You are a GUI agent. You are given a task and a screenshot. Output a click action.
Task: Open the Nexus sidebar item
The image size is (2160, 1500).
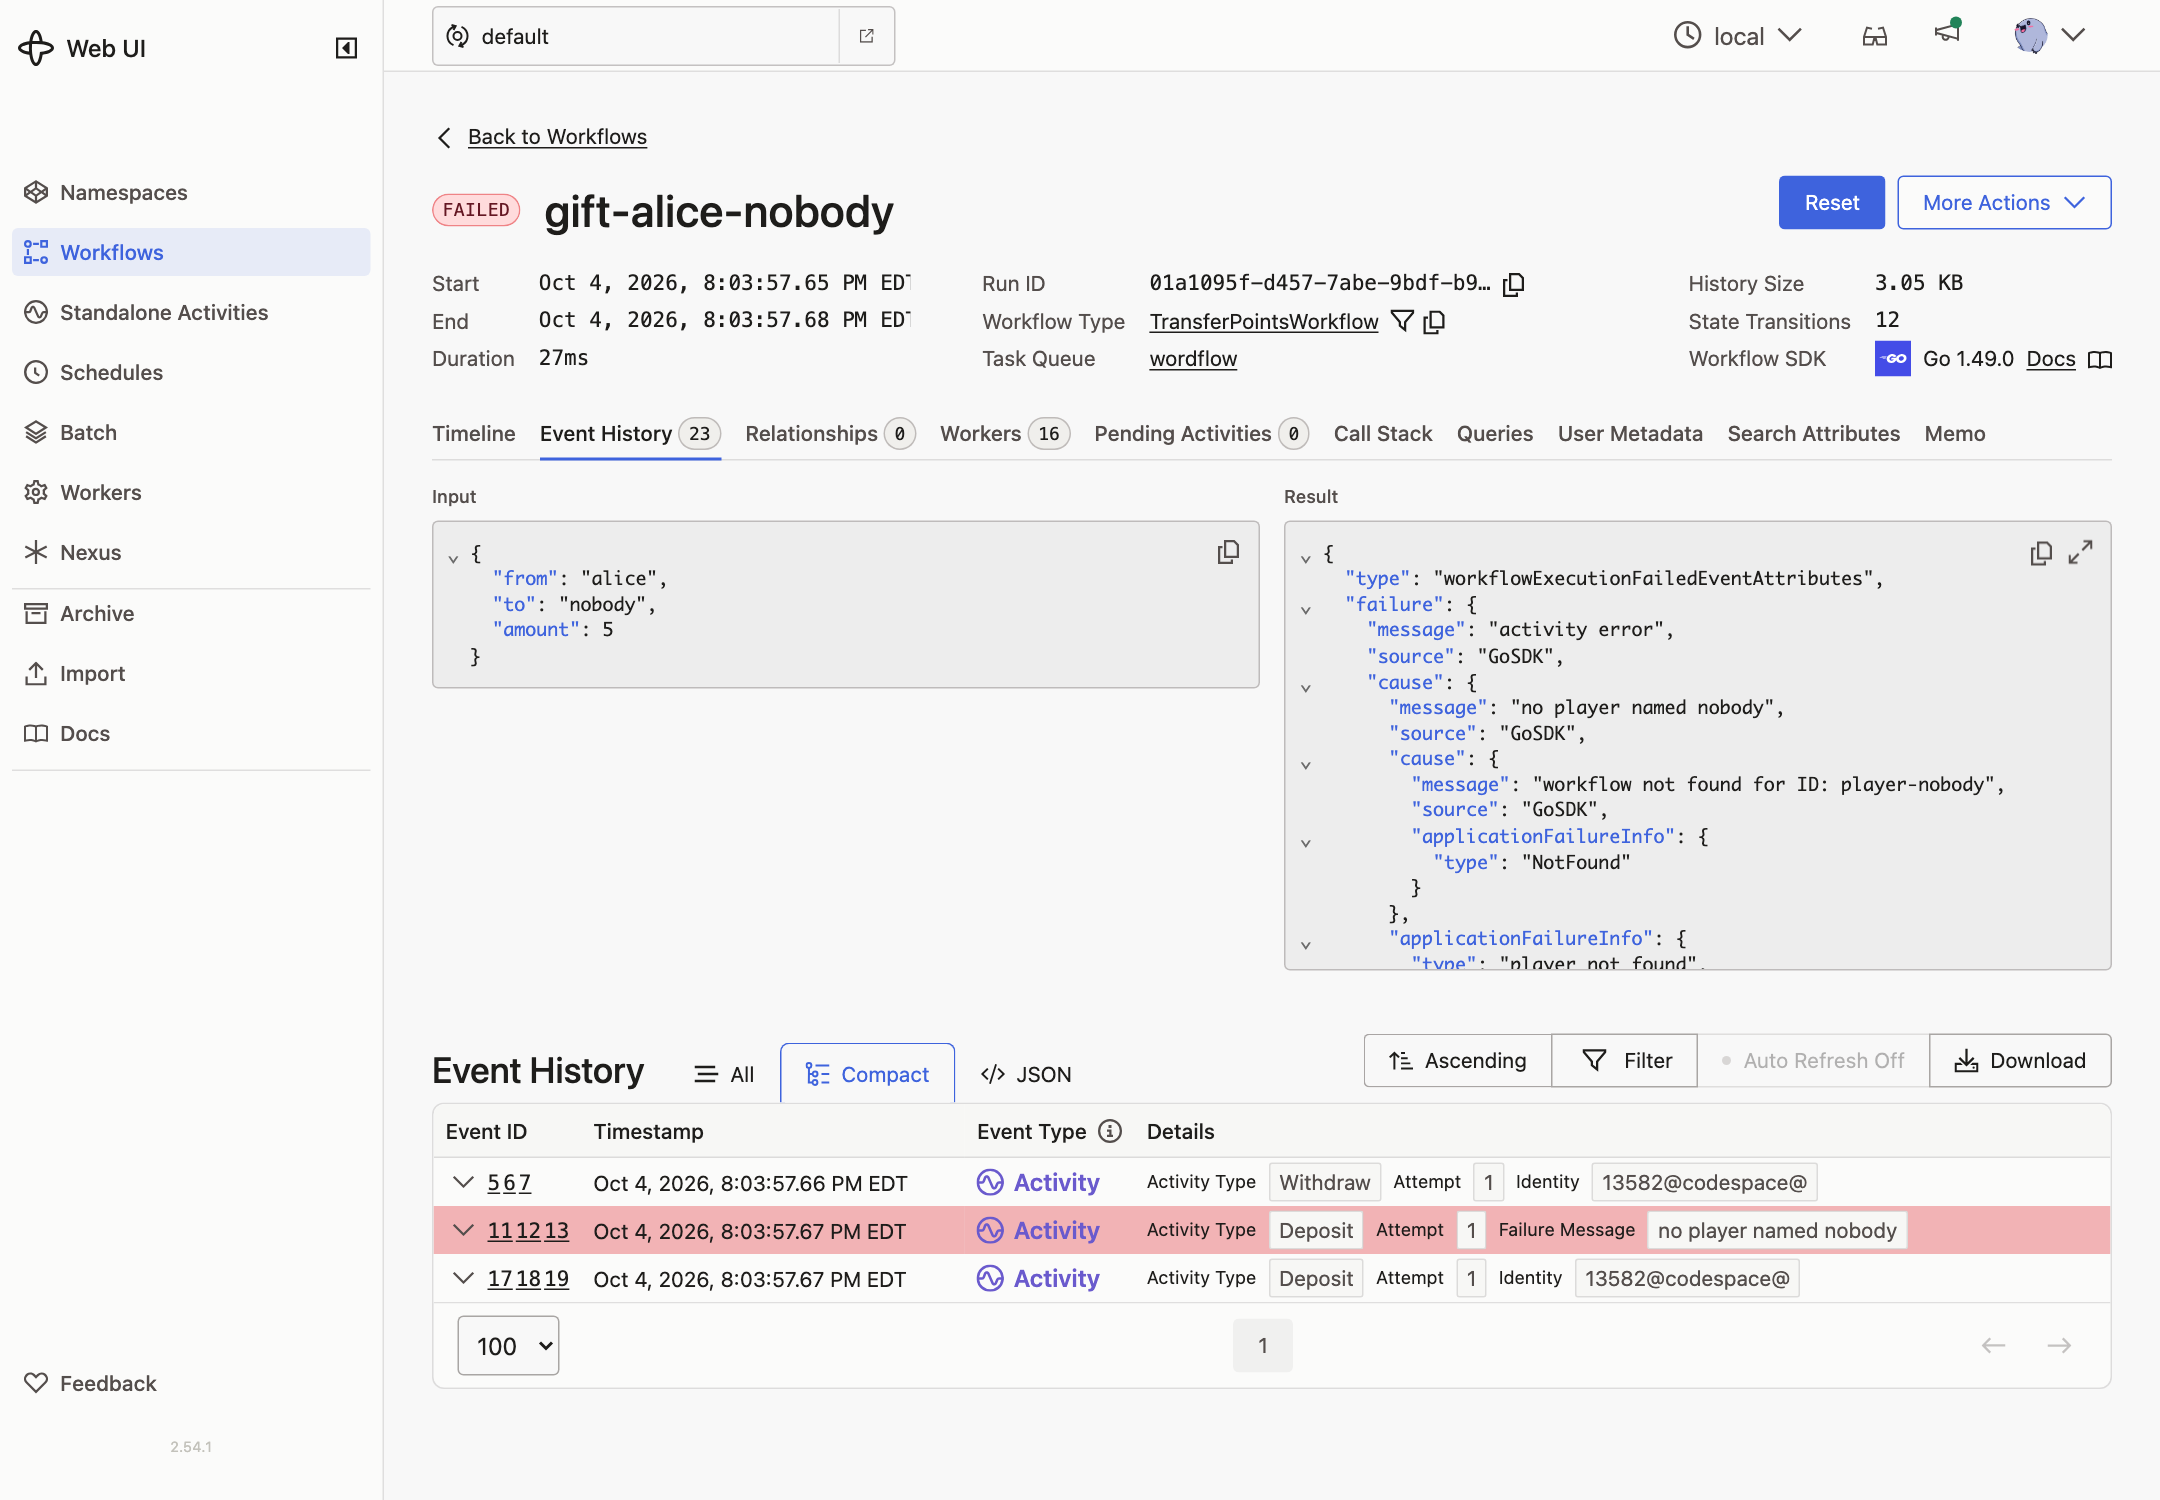191,552
